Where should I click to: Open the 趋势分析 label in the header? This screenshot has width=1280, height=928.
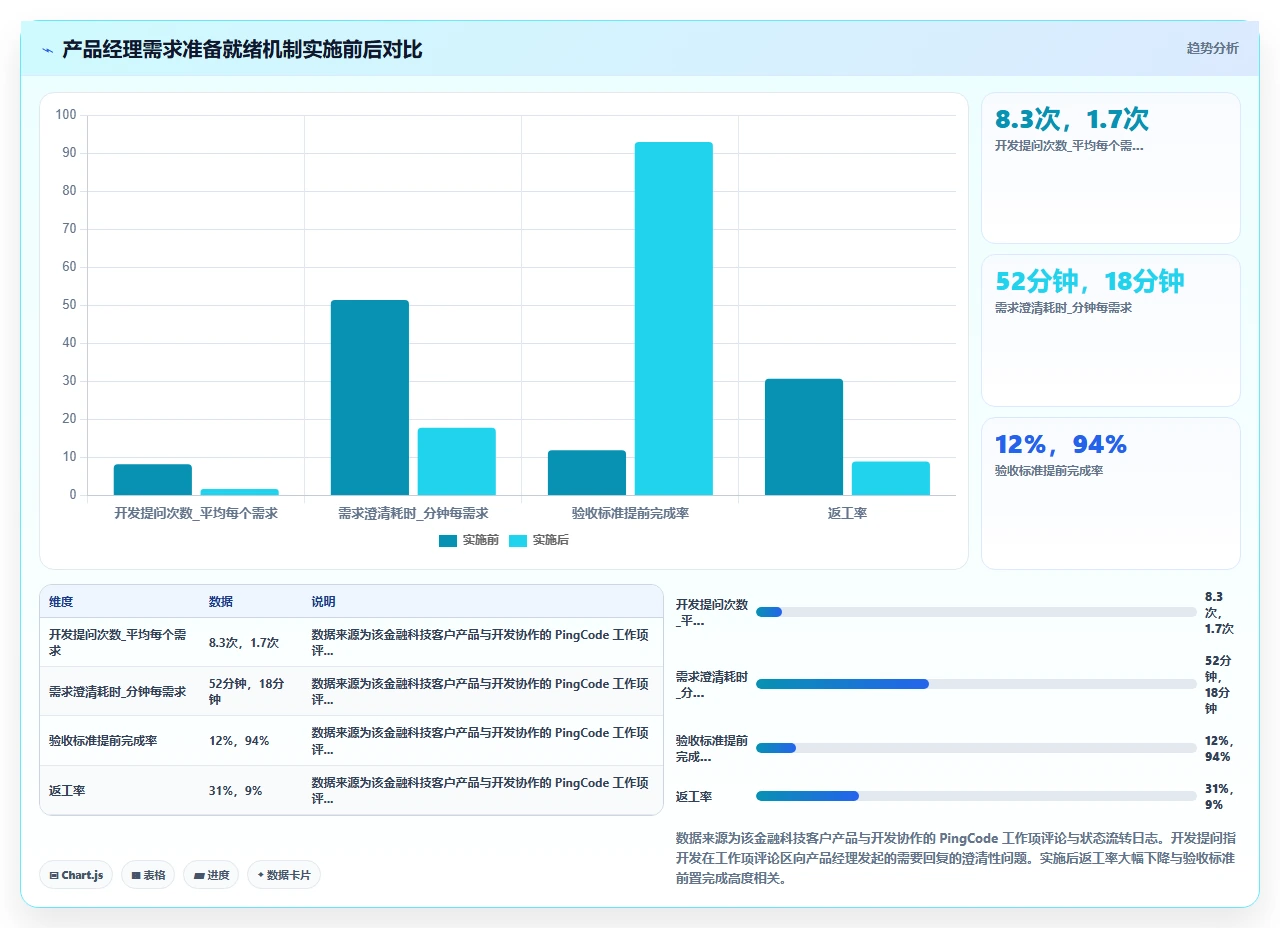click(x=1212, y=48)
